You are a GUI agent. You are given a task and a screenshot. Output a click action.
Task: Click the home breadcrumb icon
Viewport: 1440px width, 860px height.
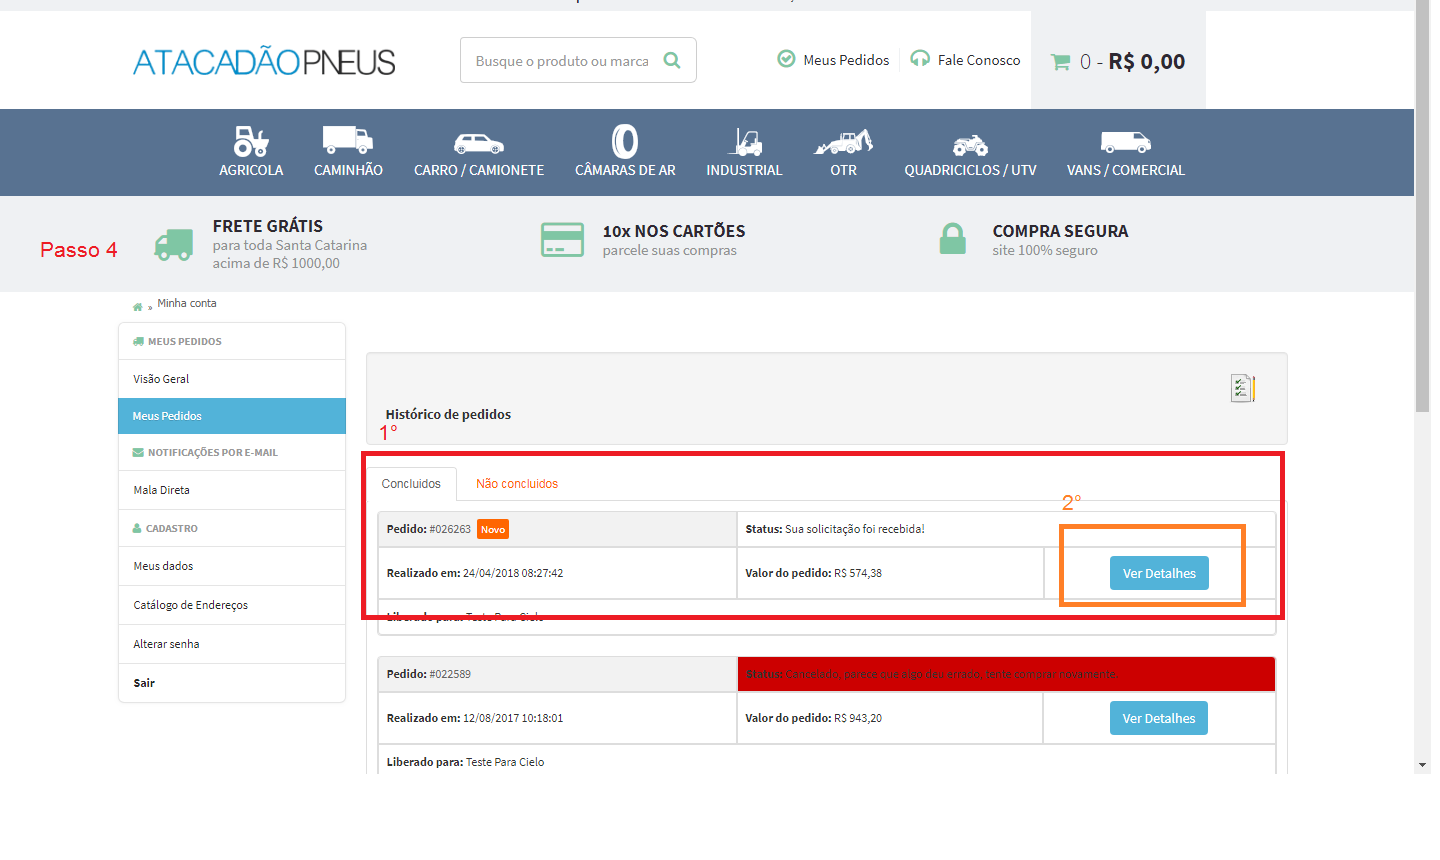[138, 306]
